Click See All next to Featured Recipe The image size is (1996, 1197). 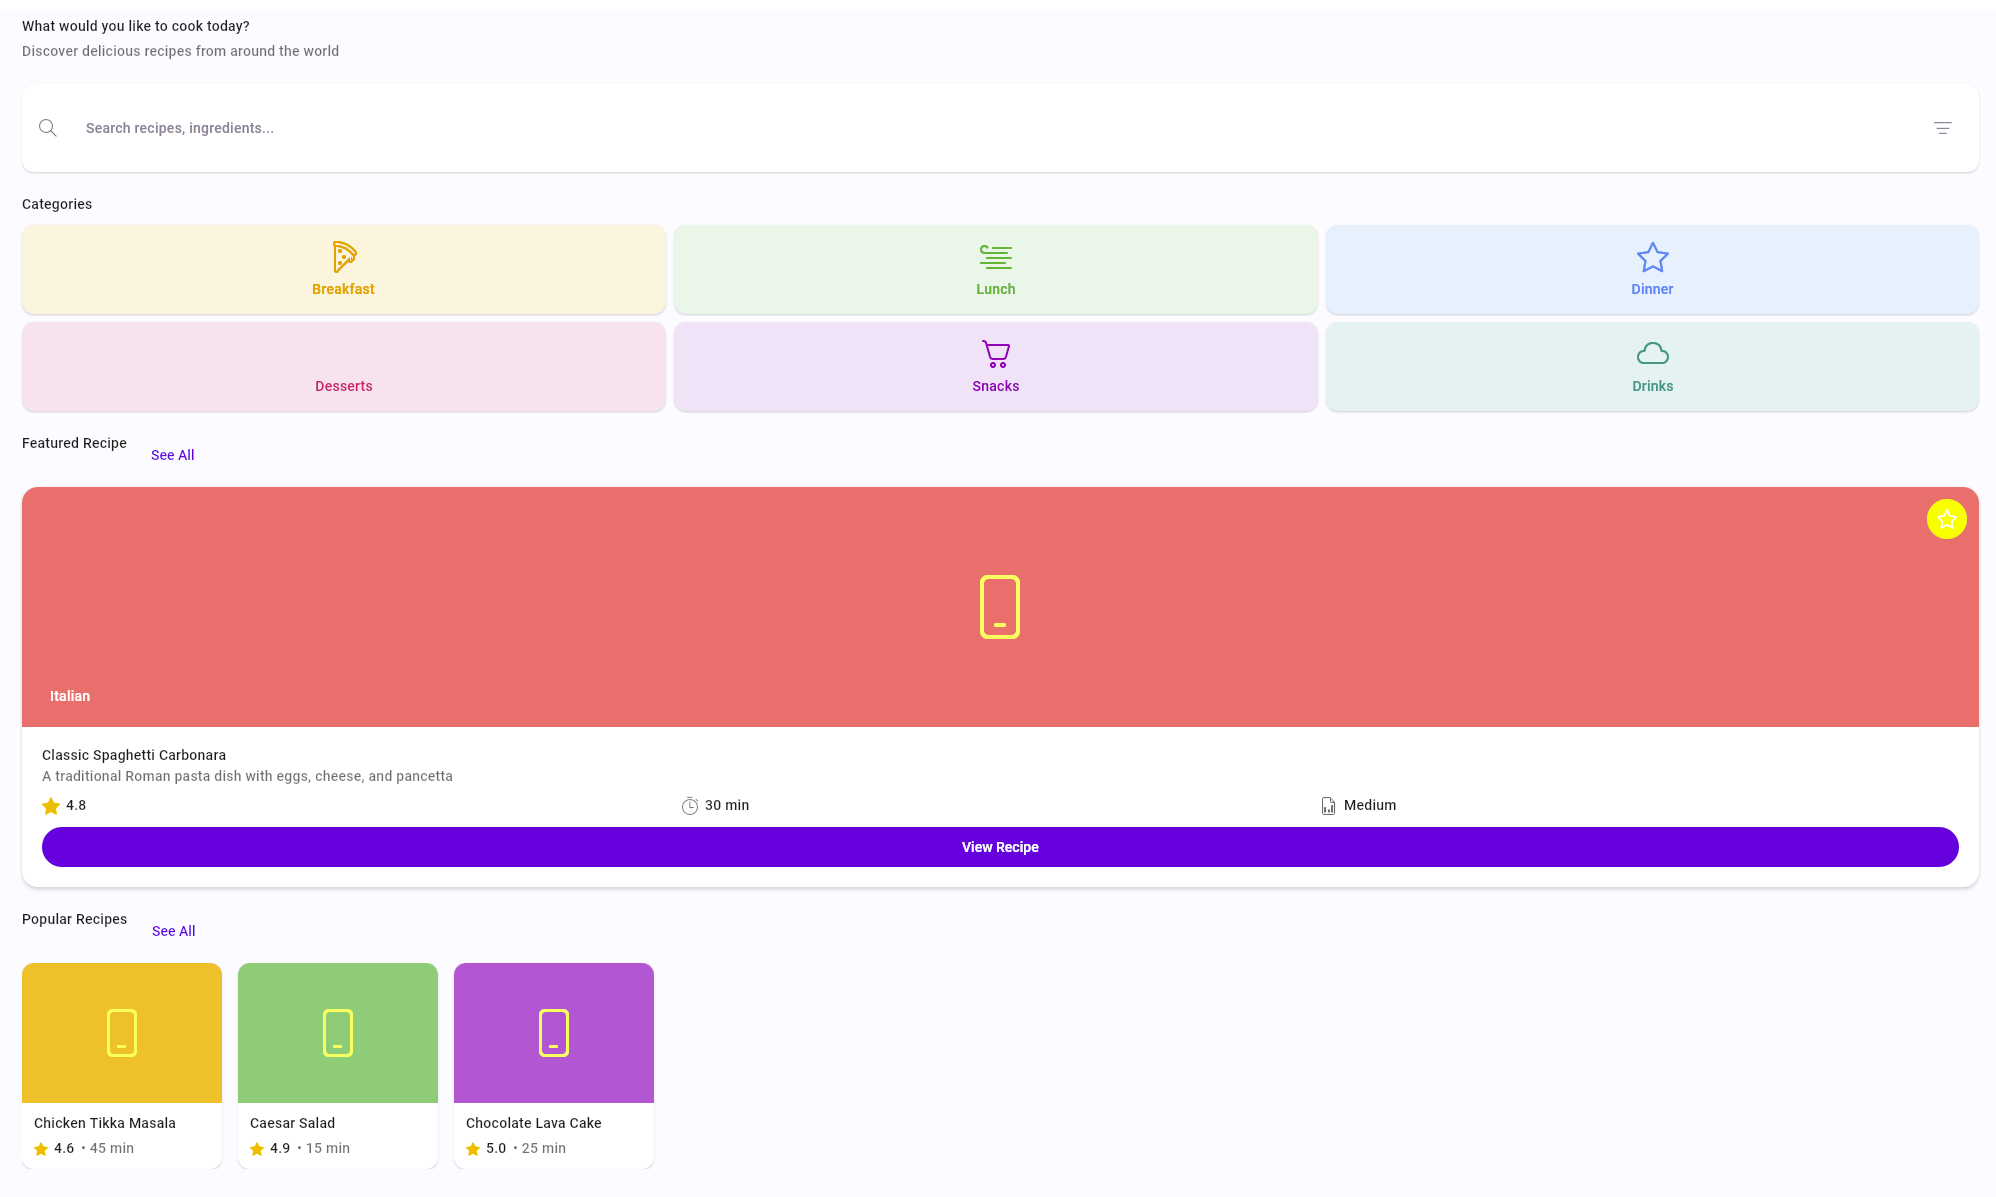(173, 455)
